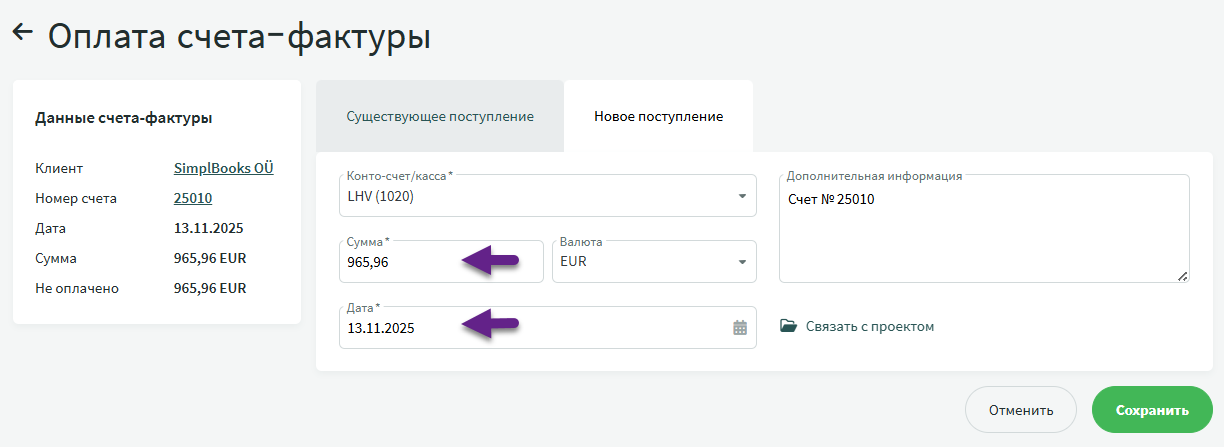Screen dimensions: 1224x447
Task: Open the SimplBooks OÜ client link
Action: point(223,168)
